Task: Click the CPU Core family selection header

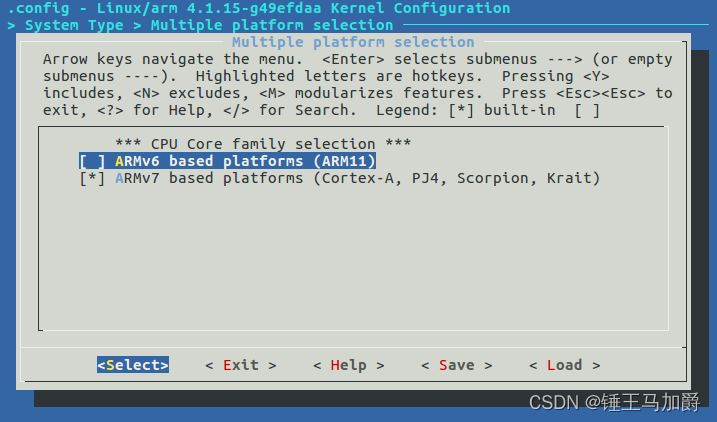Action: point(259,144)
